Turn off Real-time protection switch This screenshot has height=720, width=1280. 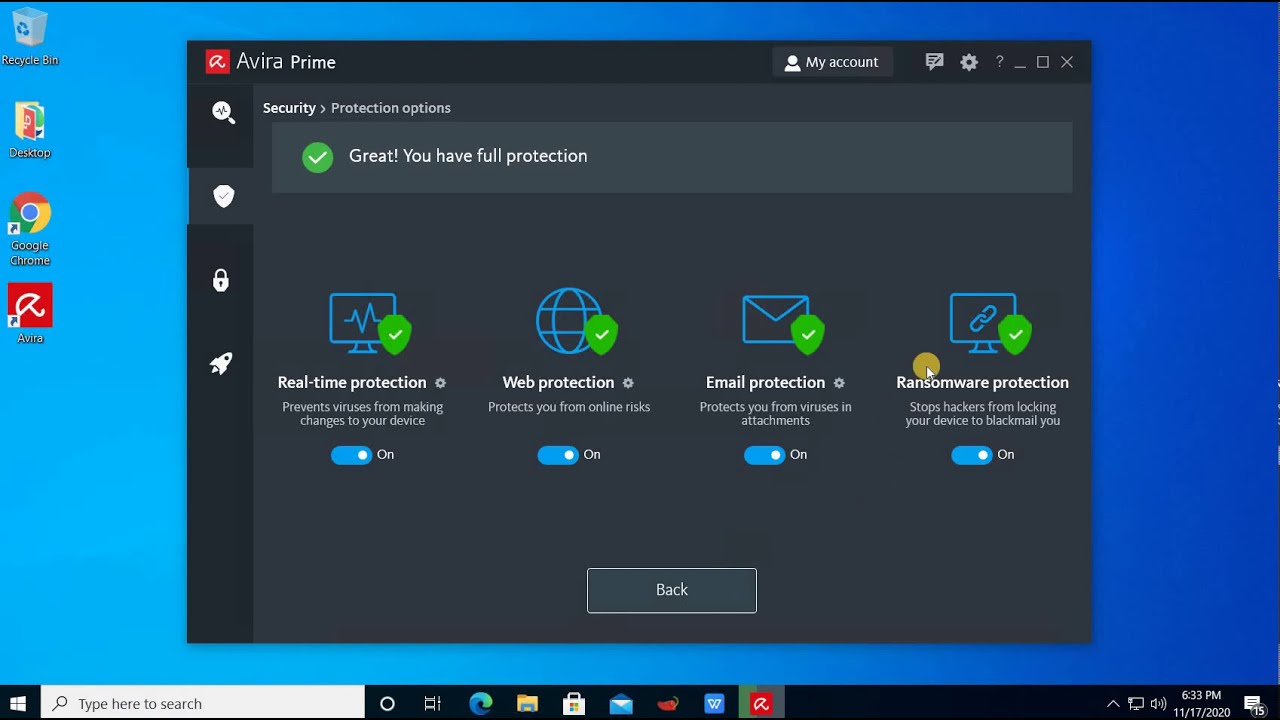(351, 455)
